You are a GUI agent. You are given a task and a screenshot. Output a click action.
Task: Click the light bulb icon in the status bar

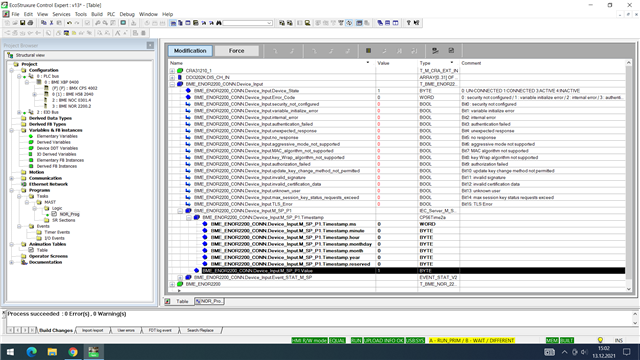[x=600, y=340]
